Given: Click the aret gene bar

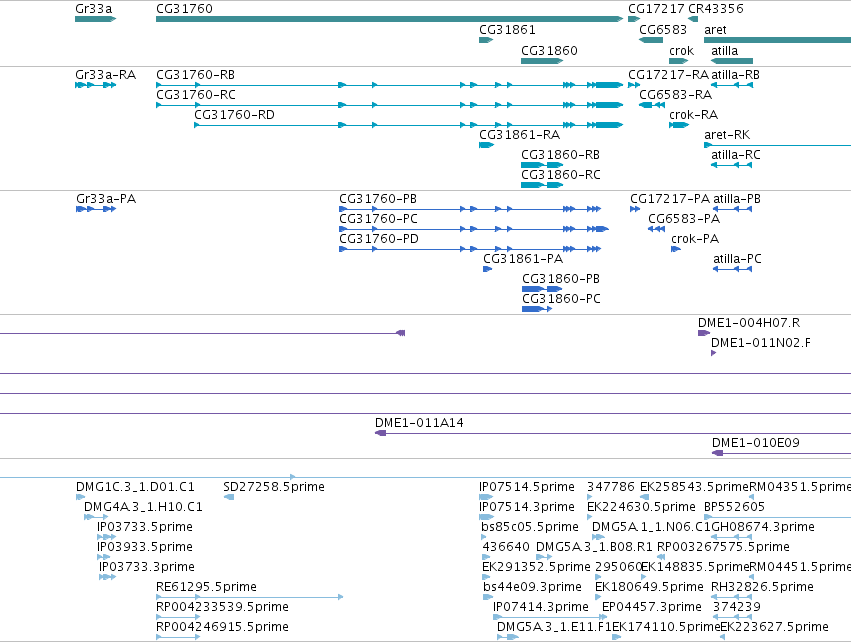Looking at the screenshot, I should pos(777,40).
